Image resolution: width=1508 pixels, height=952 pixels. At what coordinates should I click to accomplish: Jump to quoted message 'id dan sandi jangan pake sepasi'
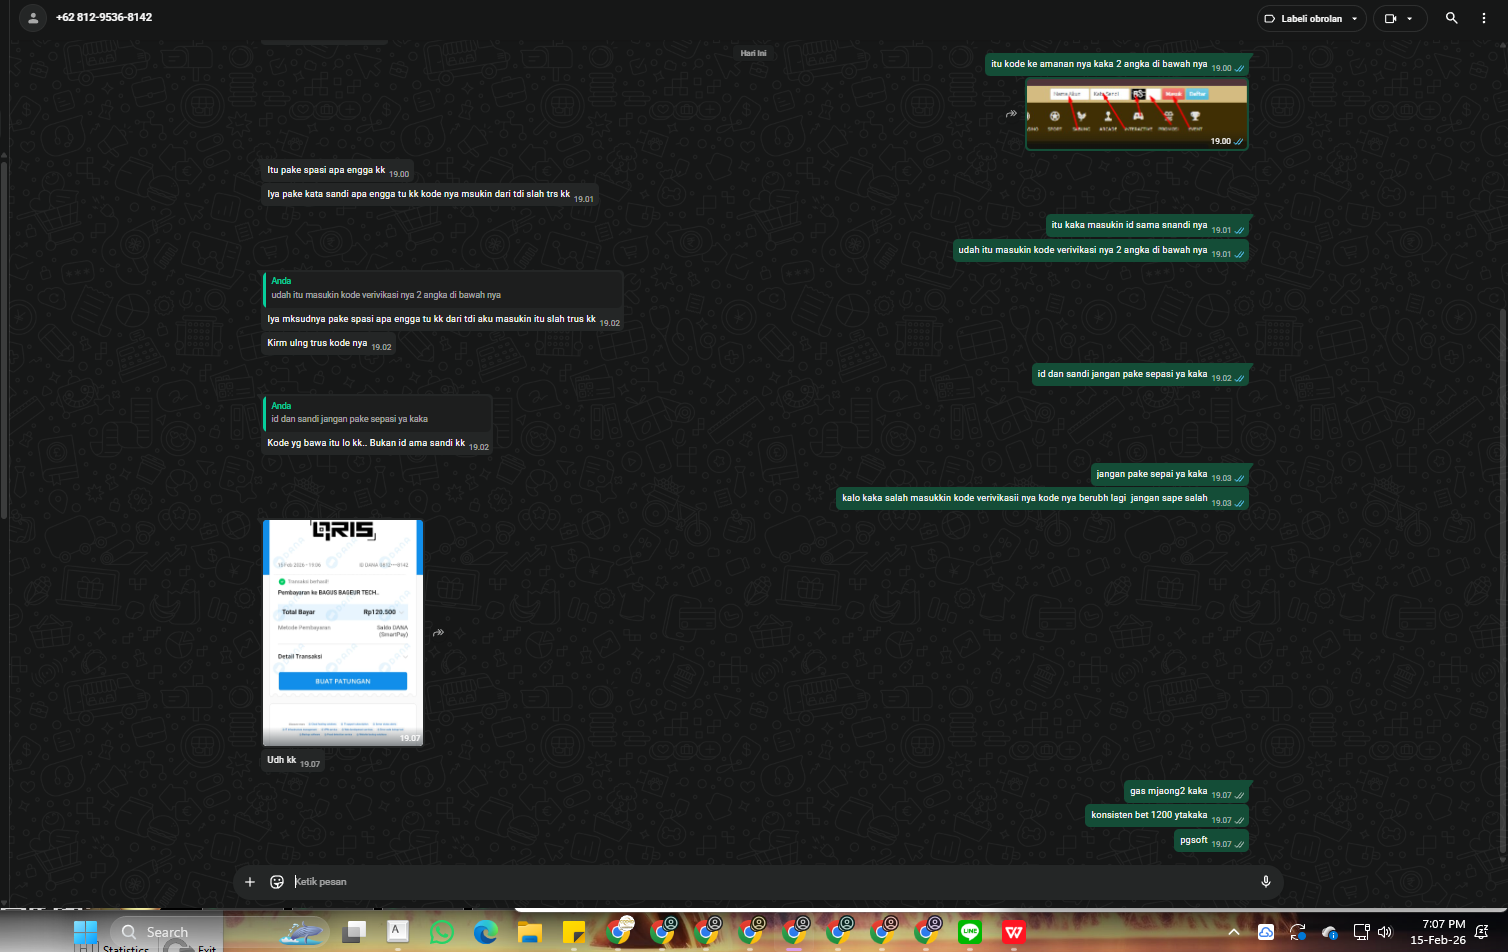tap(377, 412)
